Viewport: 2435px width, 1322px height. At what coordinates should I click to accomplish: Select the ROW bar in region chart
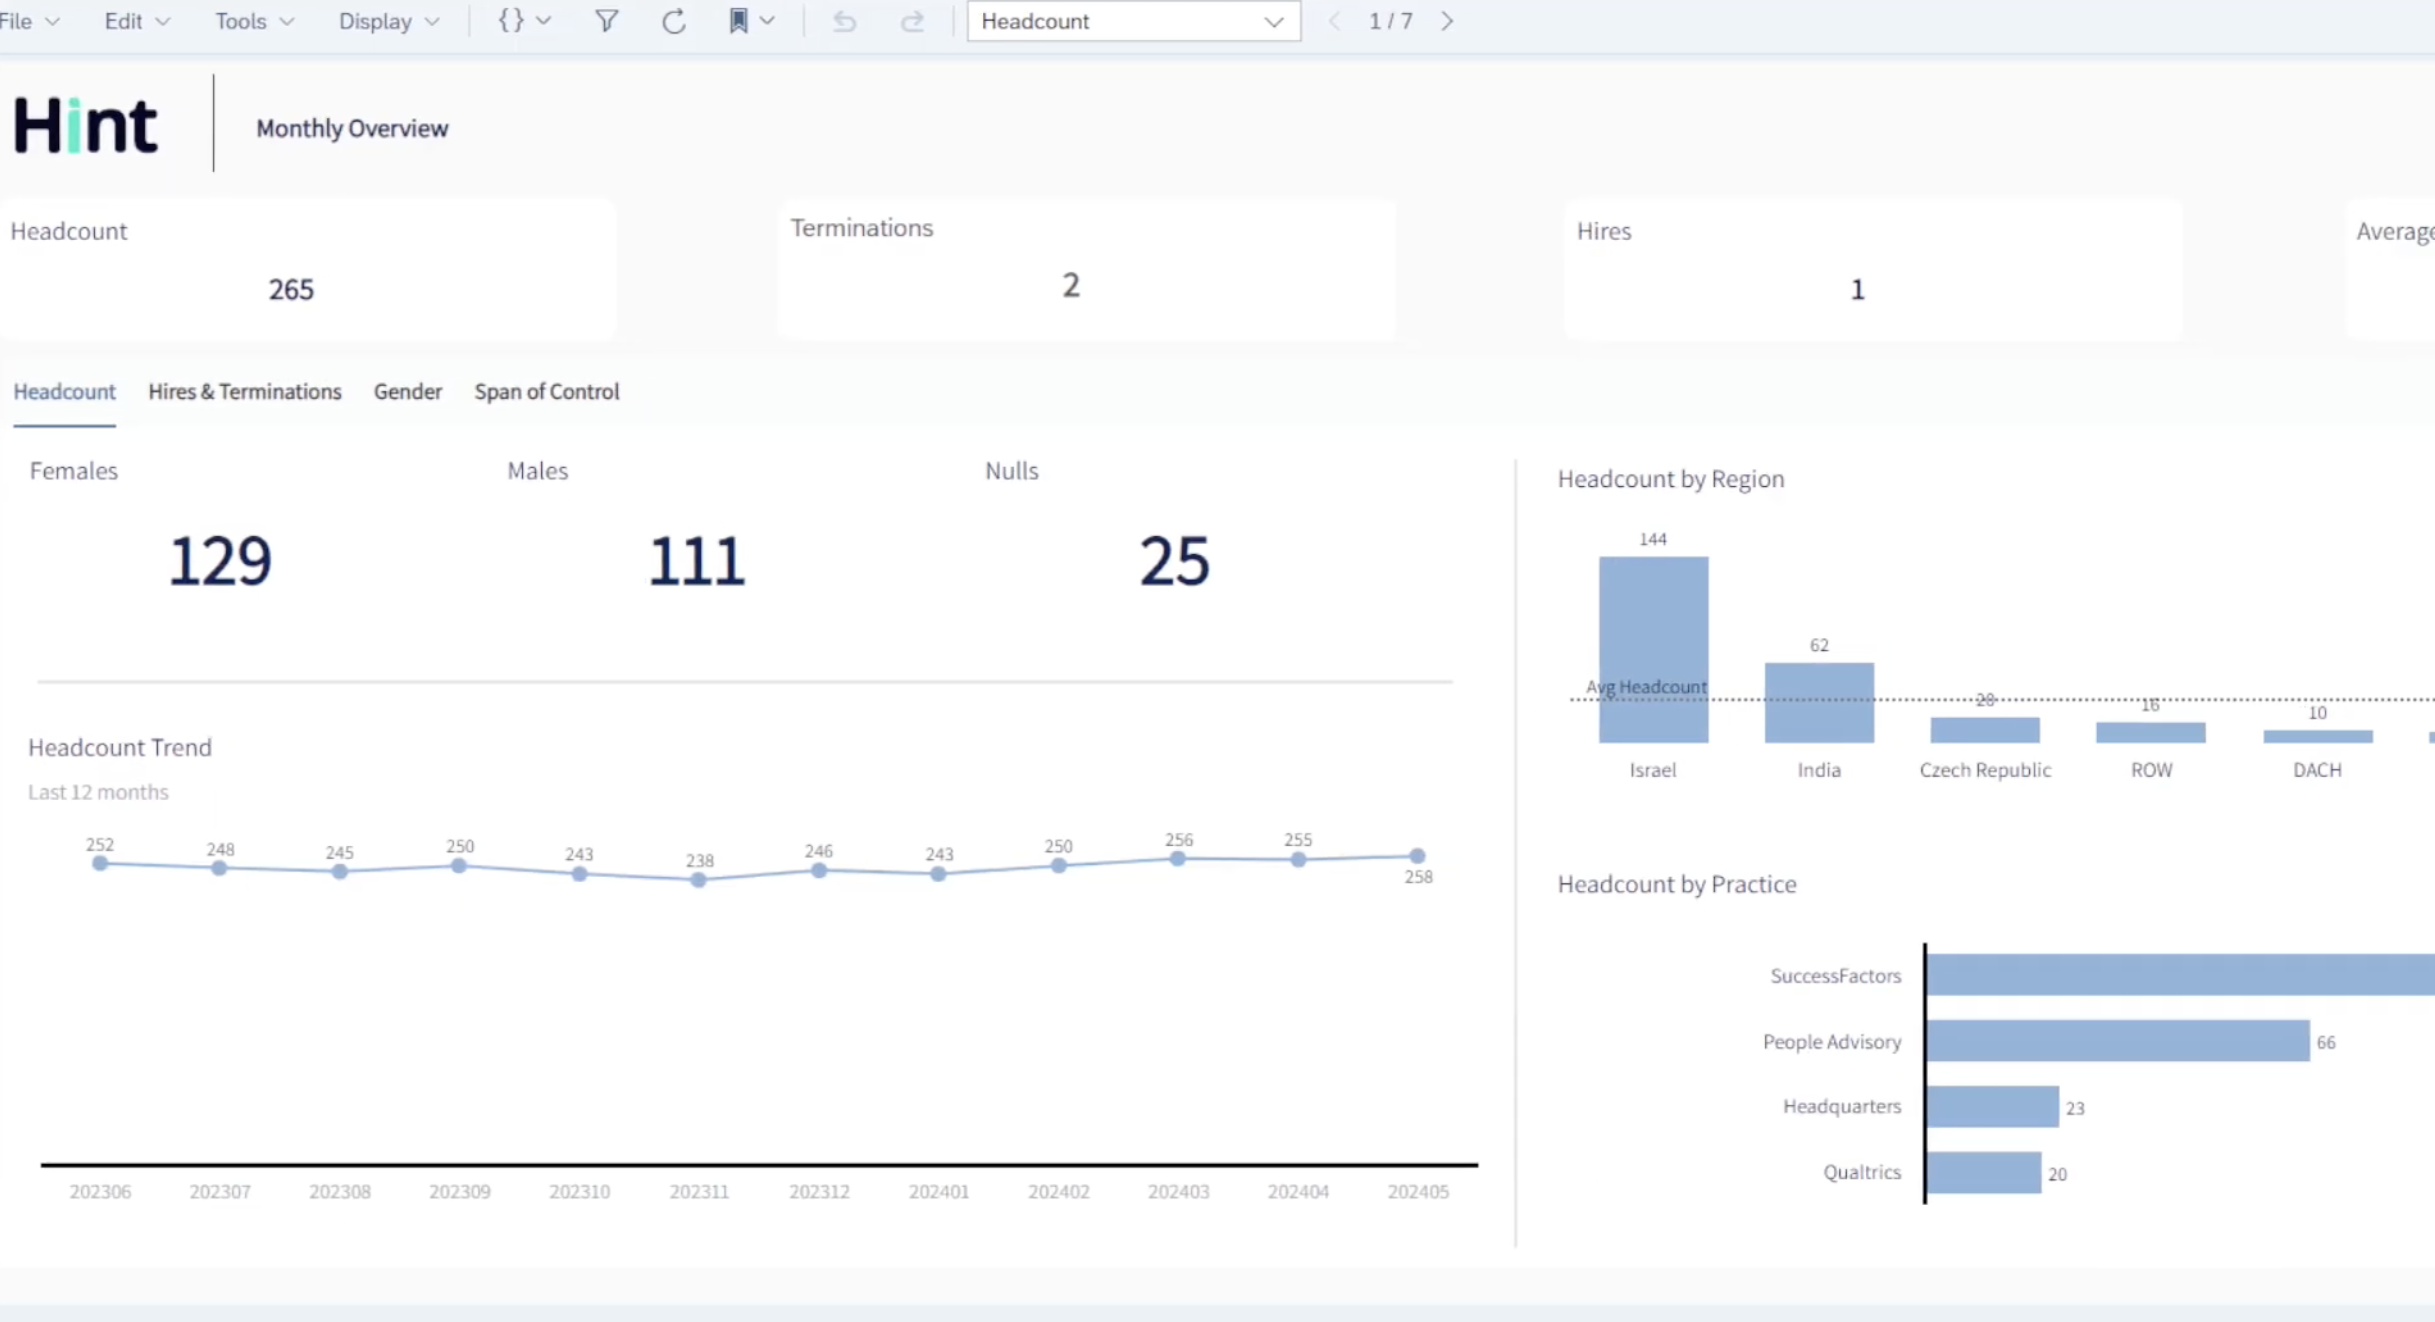(x=2151, y=732)
